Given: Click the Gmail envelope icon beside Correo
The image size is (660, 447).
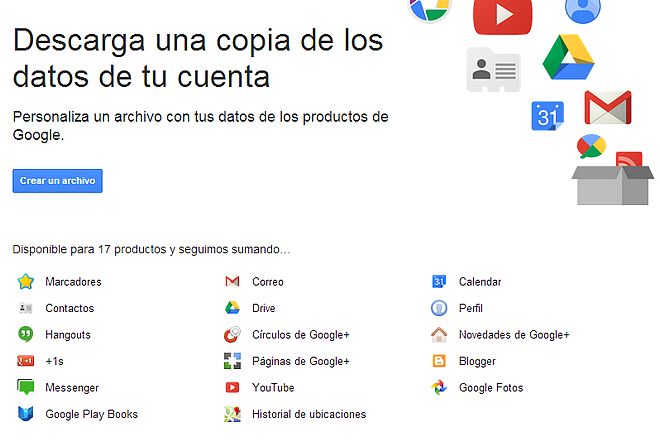Looking at the screenshot, I should pyautogui.click(x=232, y=282).
